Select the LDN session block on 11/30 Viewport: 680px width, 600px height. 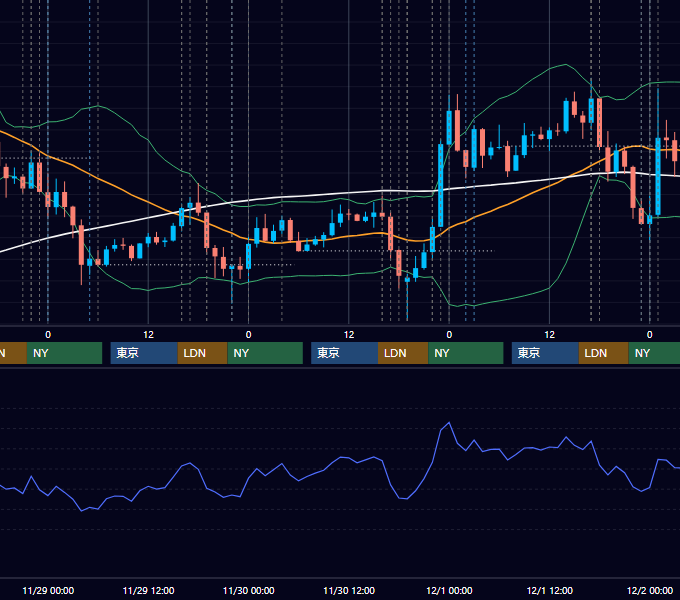pos(403,353)
